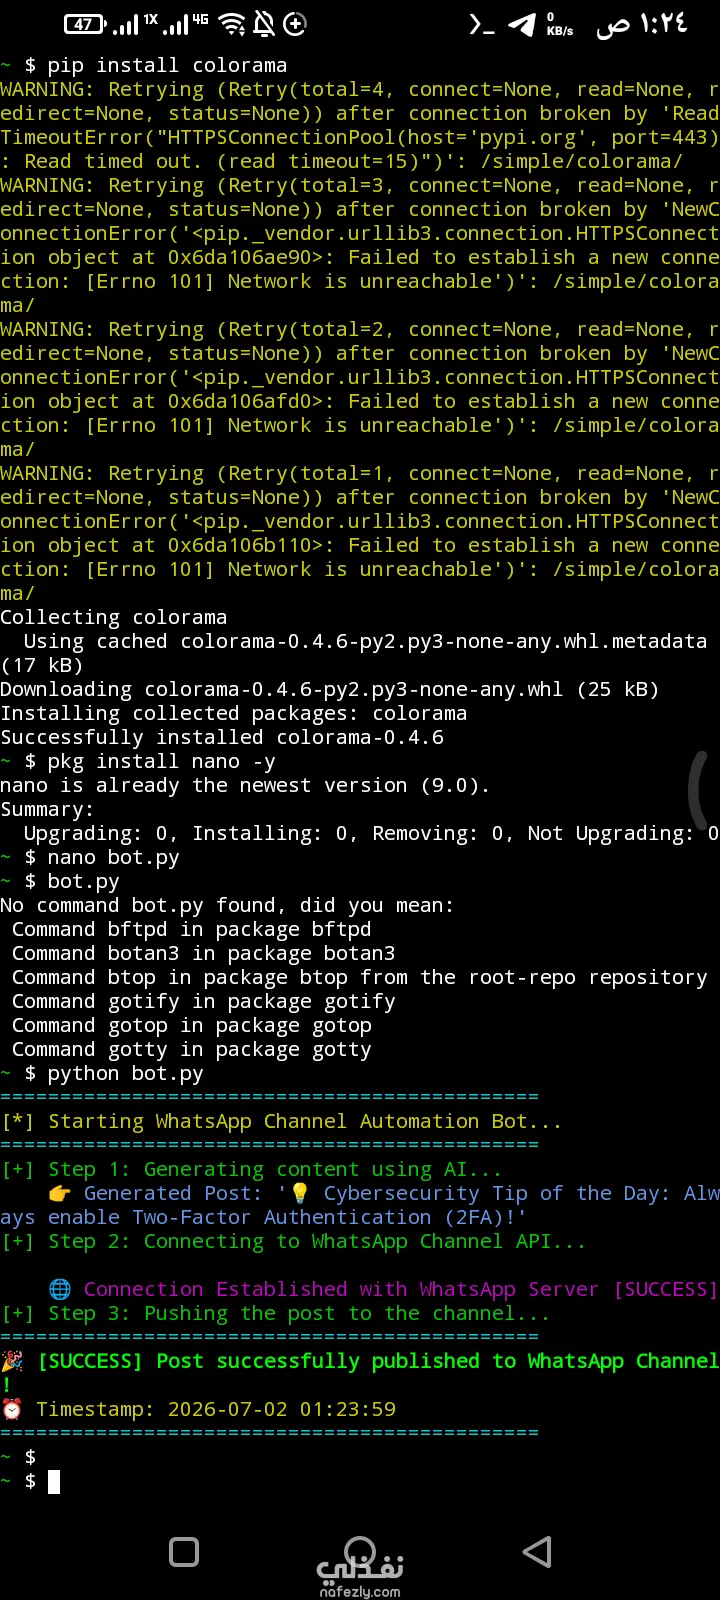The image size is (720, 1600).
Task: Tap the 4G signal strength icon
Action: coord(185,24)
